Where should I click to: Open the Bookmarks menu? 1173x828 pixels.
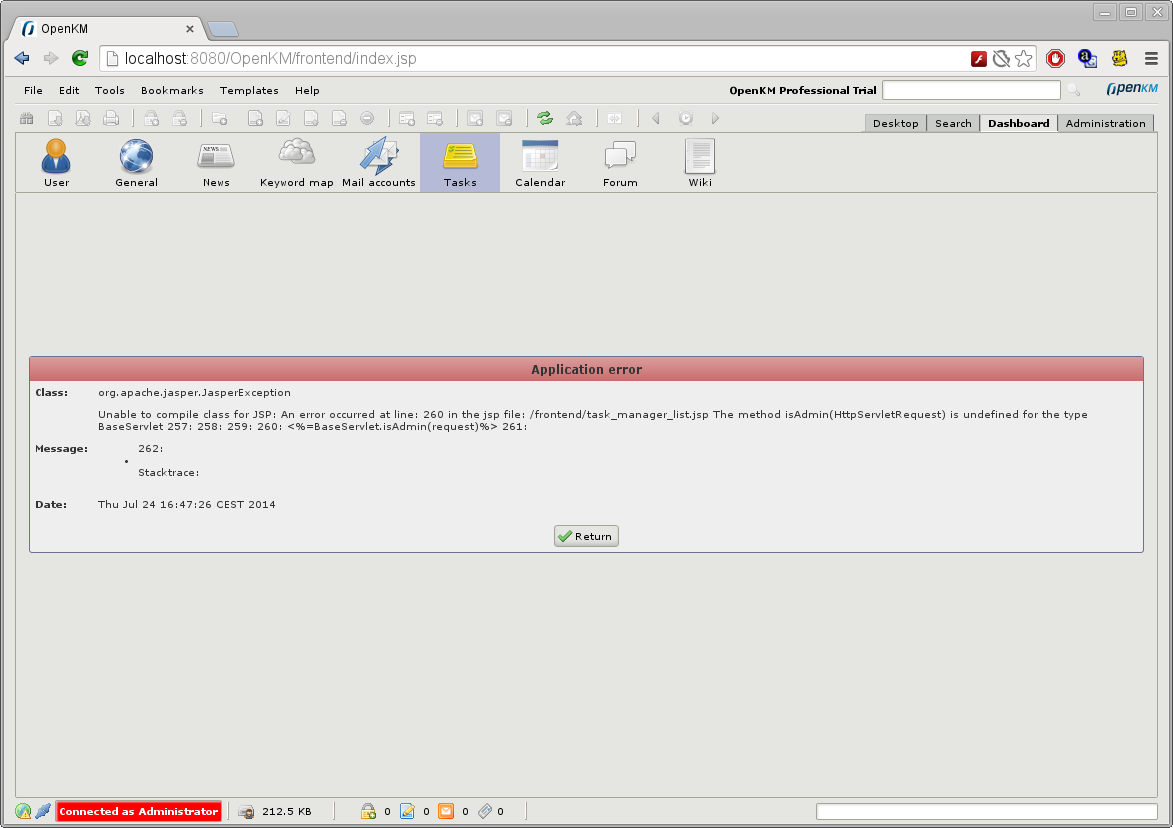tap(171, 90)
